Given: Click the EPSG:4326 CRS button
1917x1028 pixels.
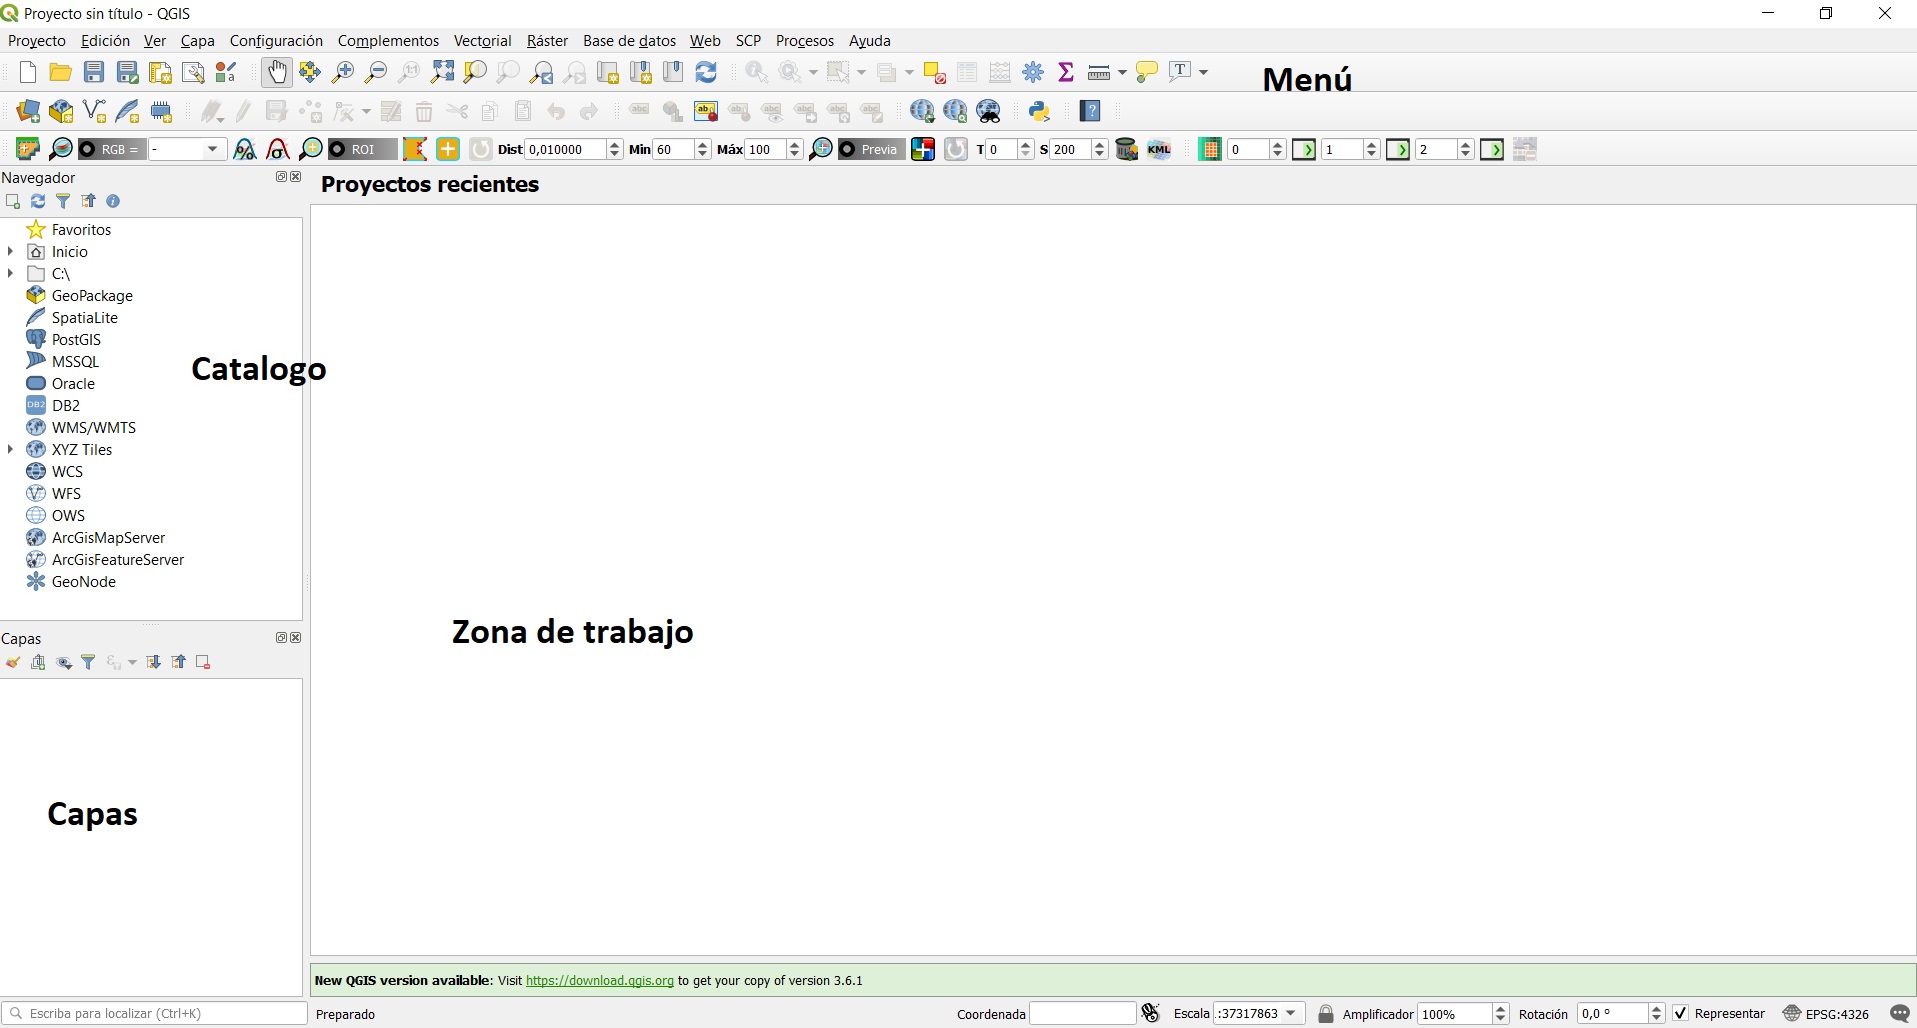Looking at the screenshot, I should [x=1826, y=1013].
